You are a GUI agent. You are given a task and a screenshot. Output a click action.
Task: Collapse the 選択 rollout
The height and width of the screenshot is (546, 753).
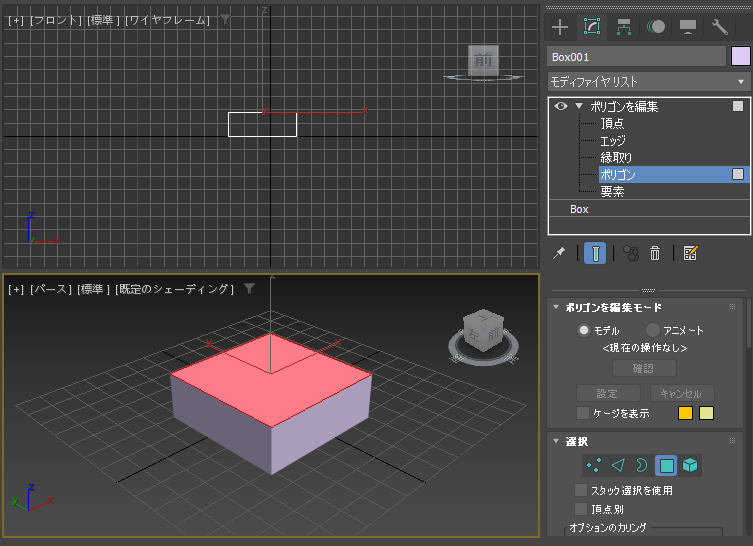556,441
